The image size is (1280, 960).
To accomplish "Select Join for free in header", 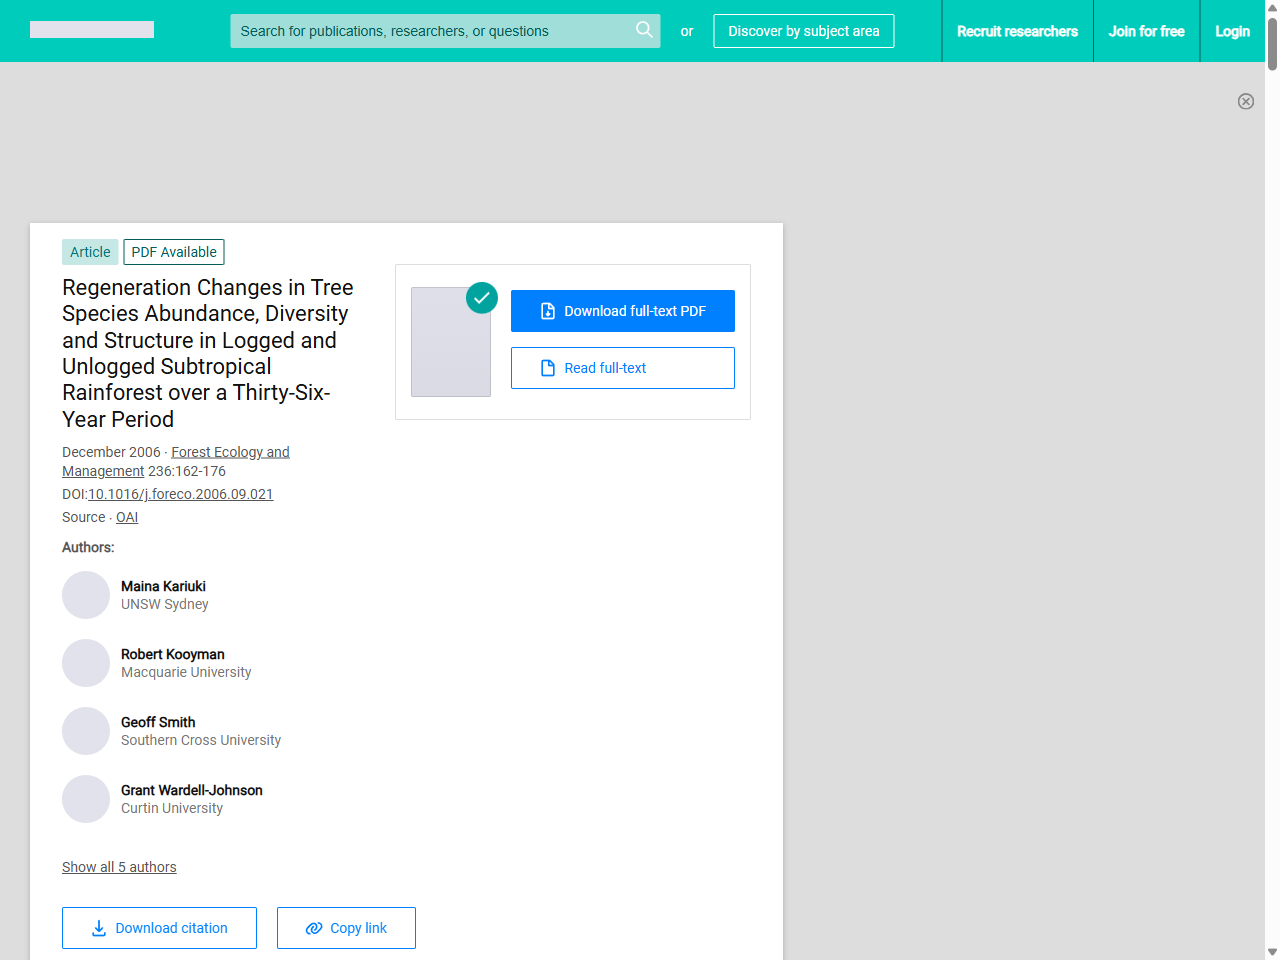I will 1146,31.
